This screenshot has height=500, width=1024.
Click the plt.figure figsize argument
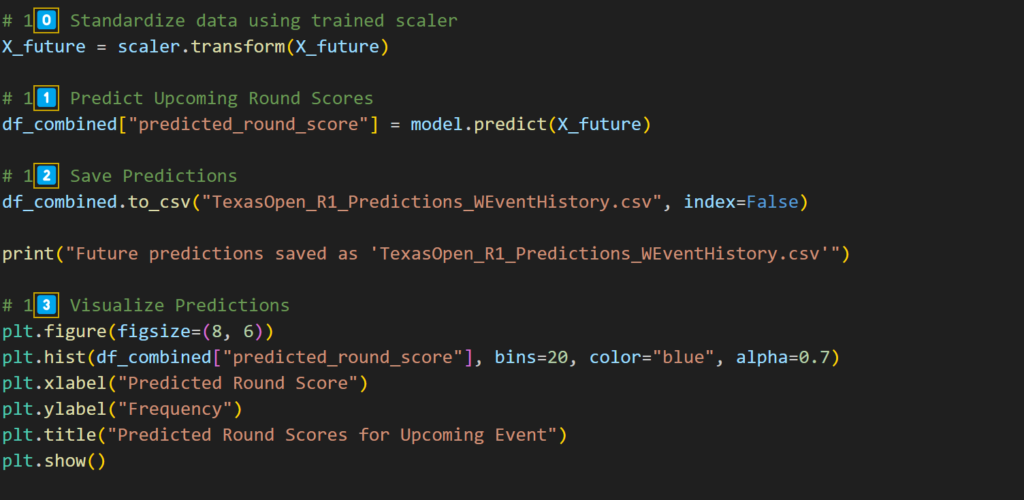(190, 331)
